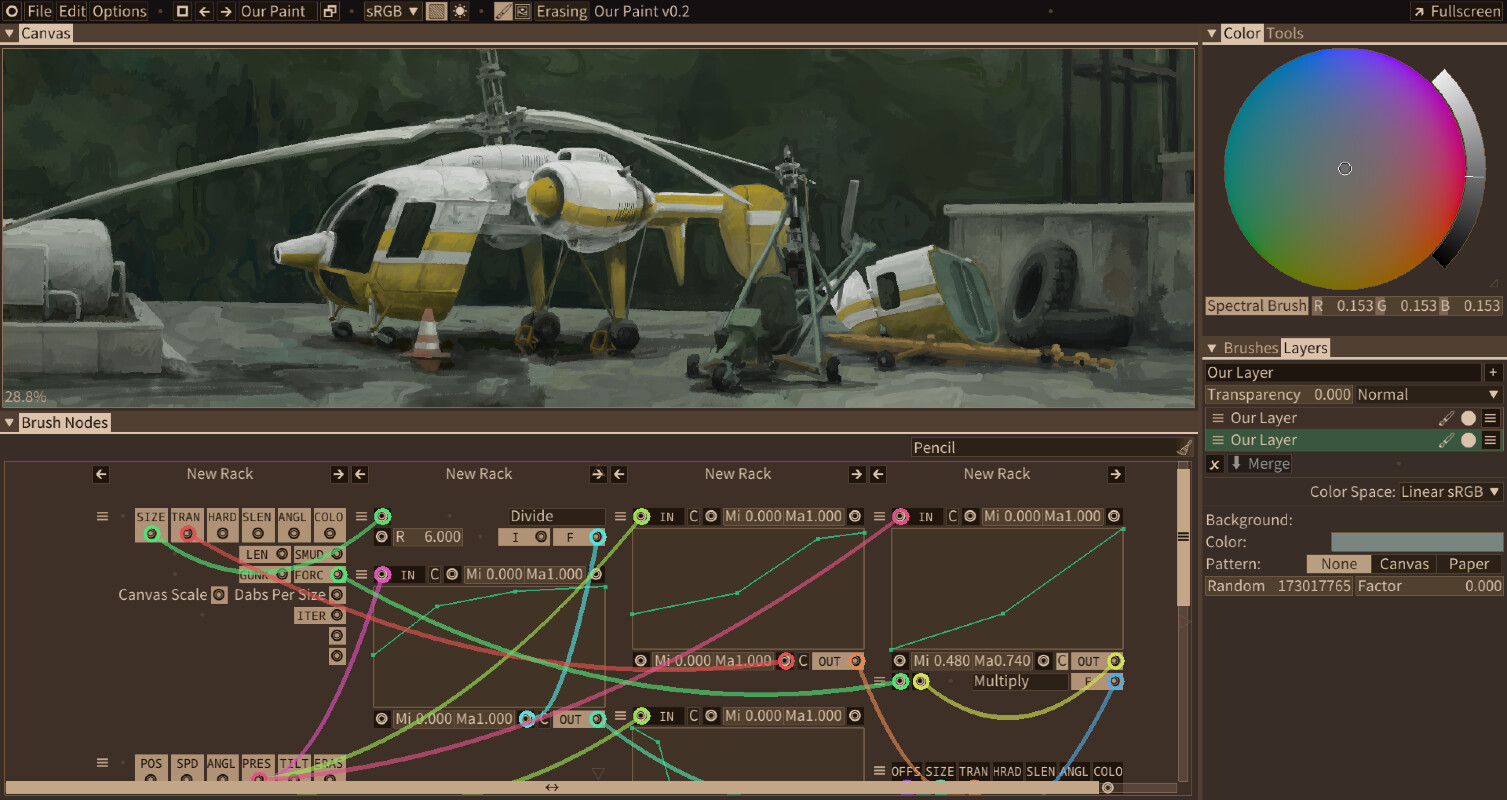Click the SIZE output socket on brush node

pos(151,534)
